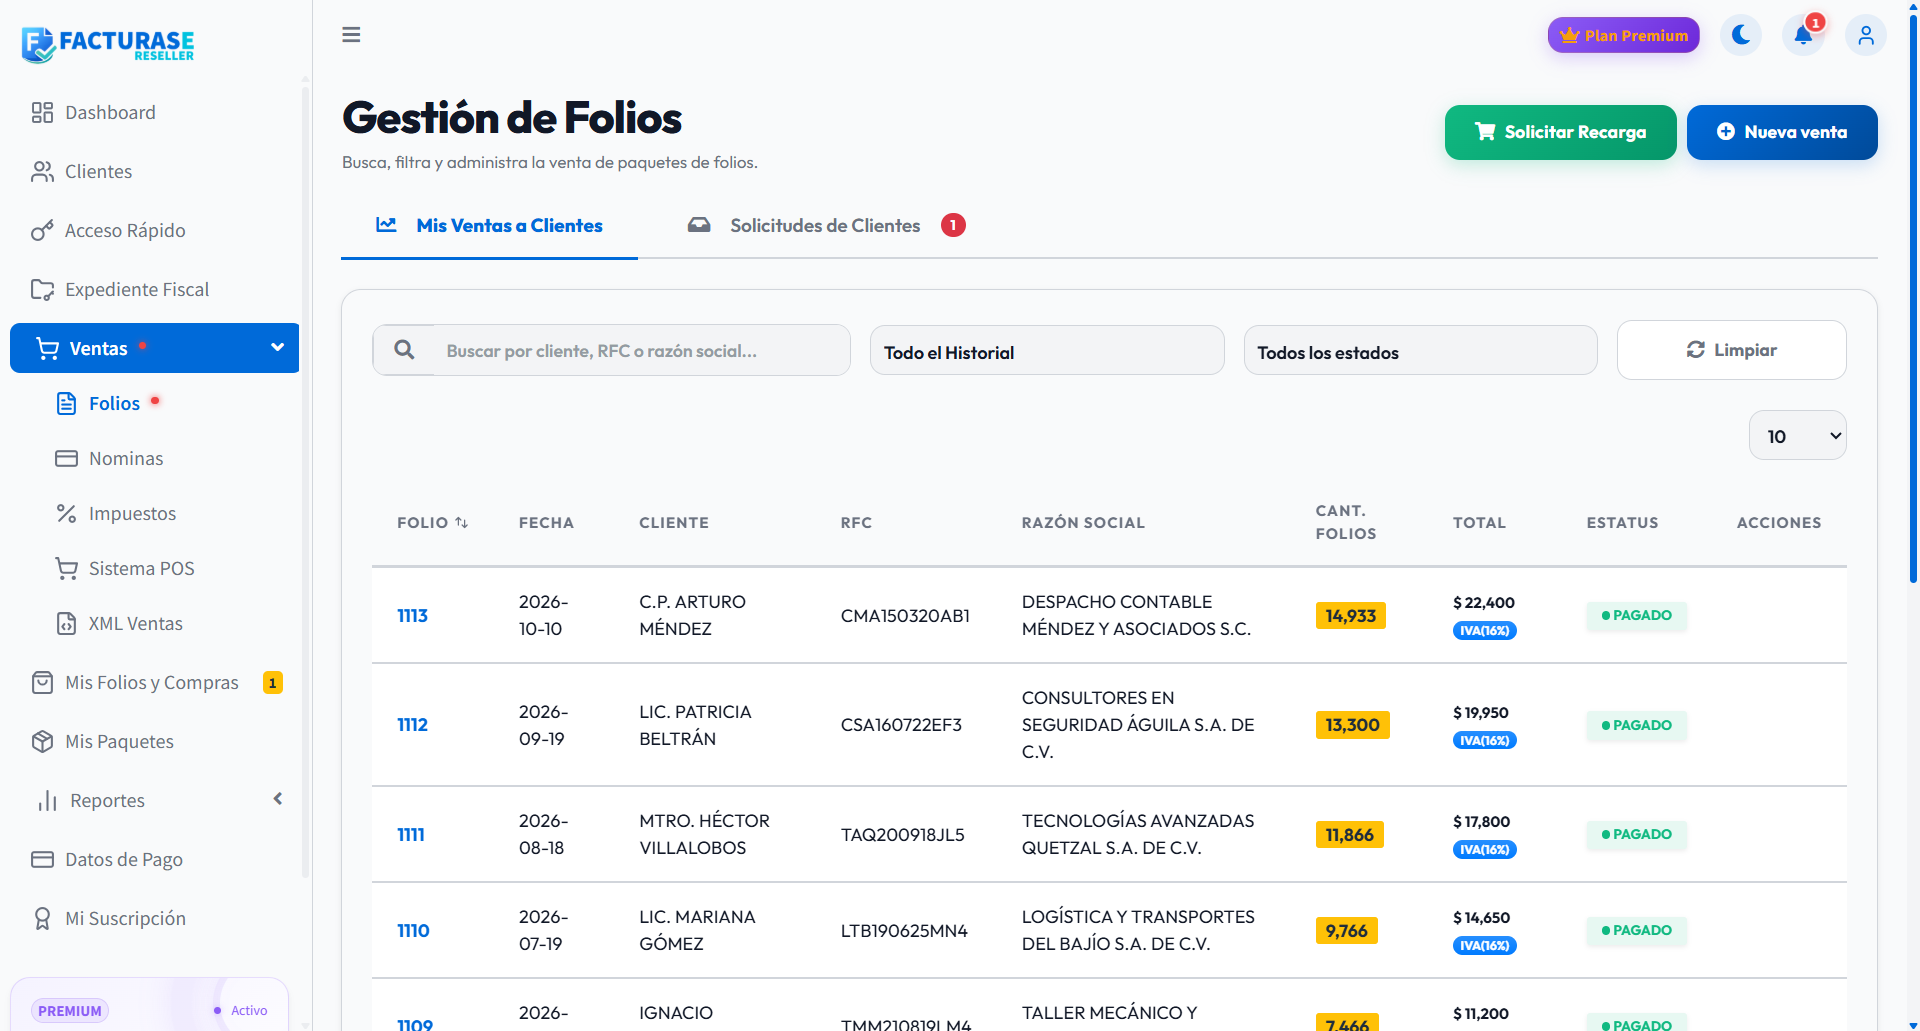This screenshot has height=1031, width=1920.
Task: Collapse the Ventas menu section
Action: point(155,348)
